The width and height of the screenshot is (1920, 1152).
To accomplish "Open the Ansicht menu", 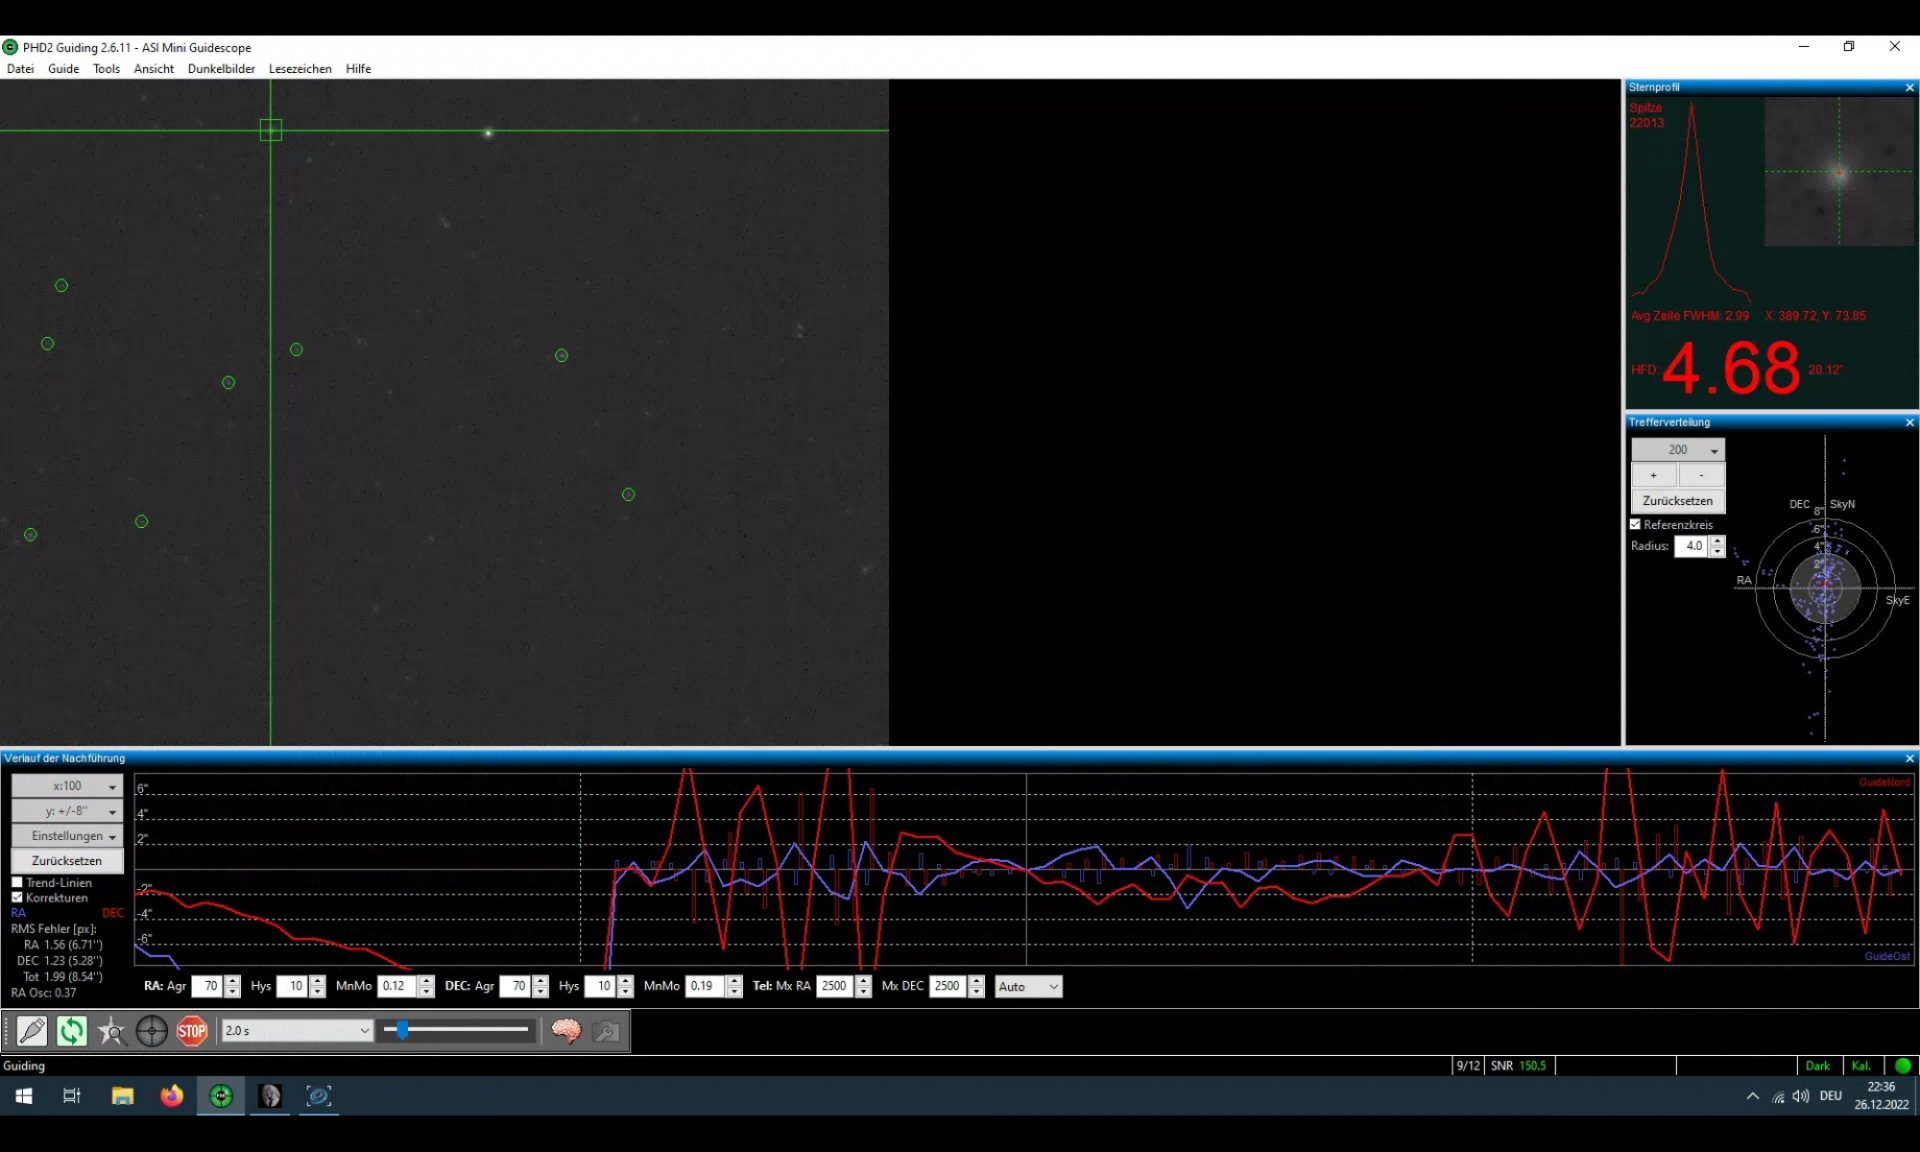I will (x=154, y=69).
